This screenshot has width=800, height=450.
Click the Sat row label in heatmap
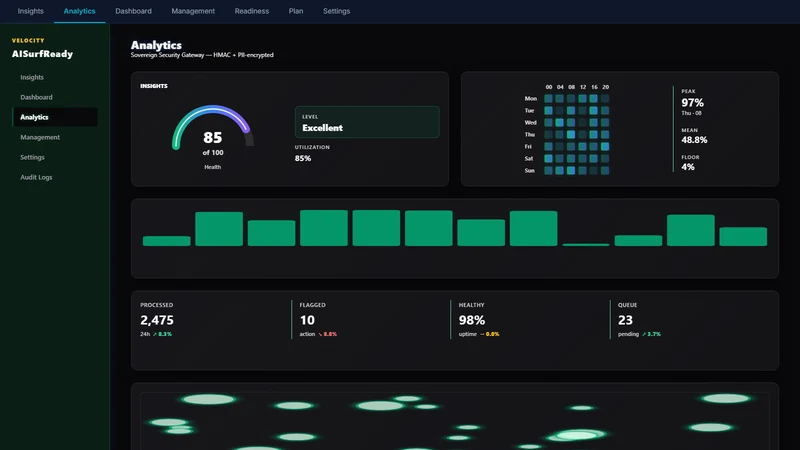pos(529,159)
